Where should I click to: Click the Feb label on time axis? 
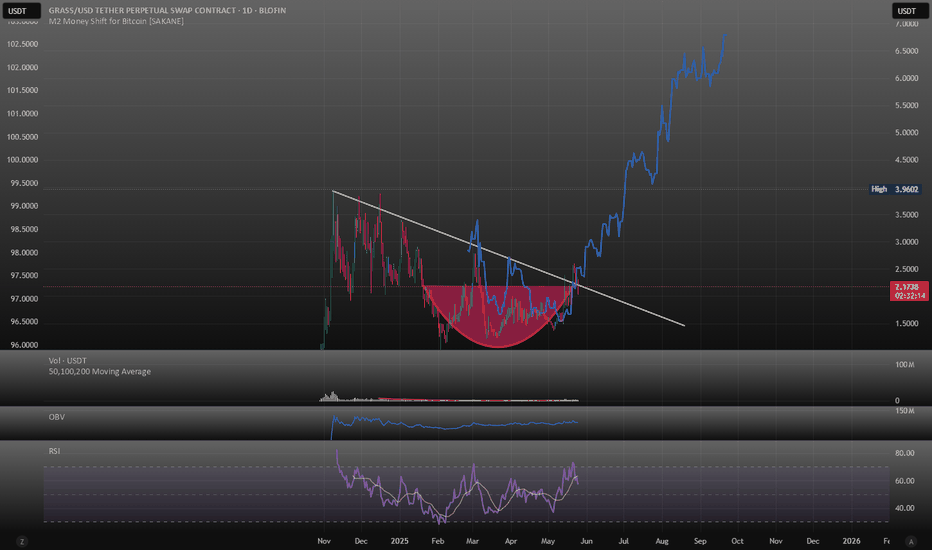point(437,541)
